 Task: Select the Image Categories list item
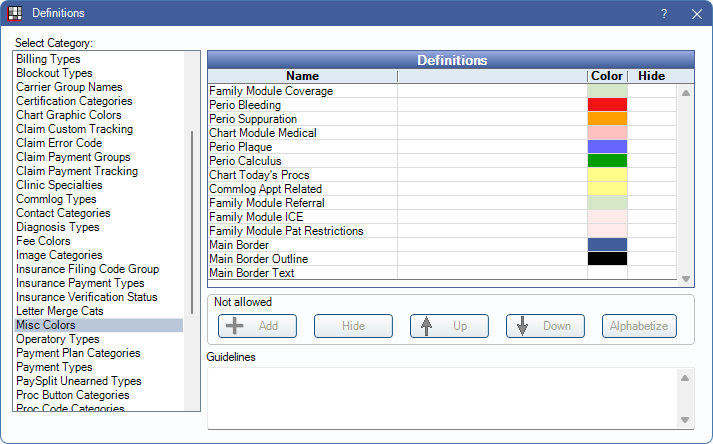[59, 255]
